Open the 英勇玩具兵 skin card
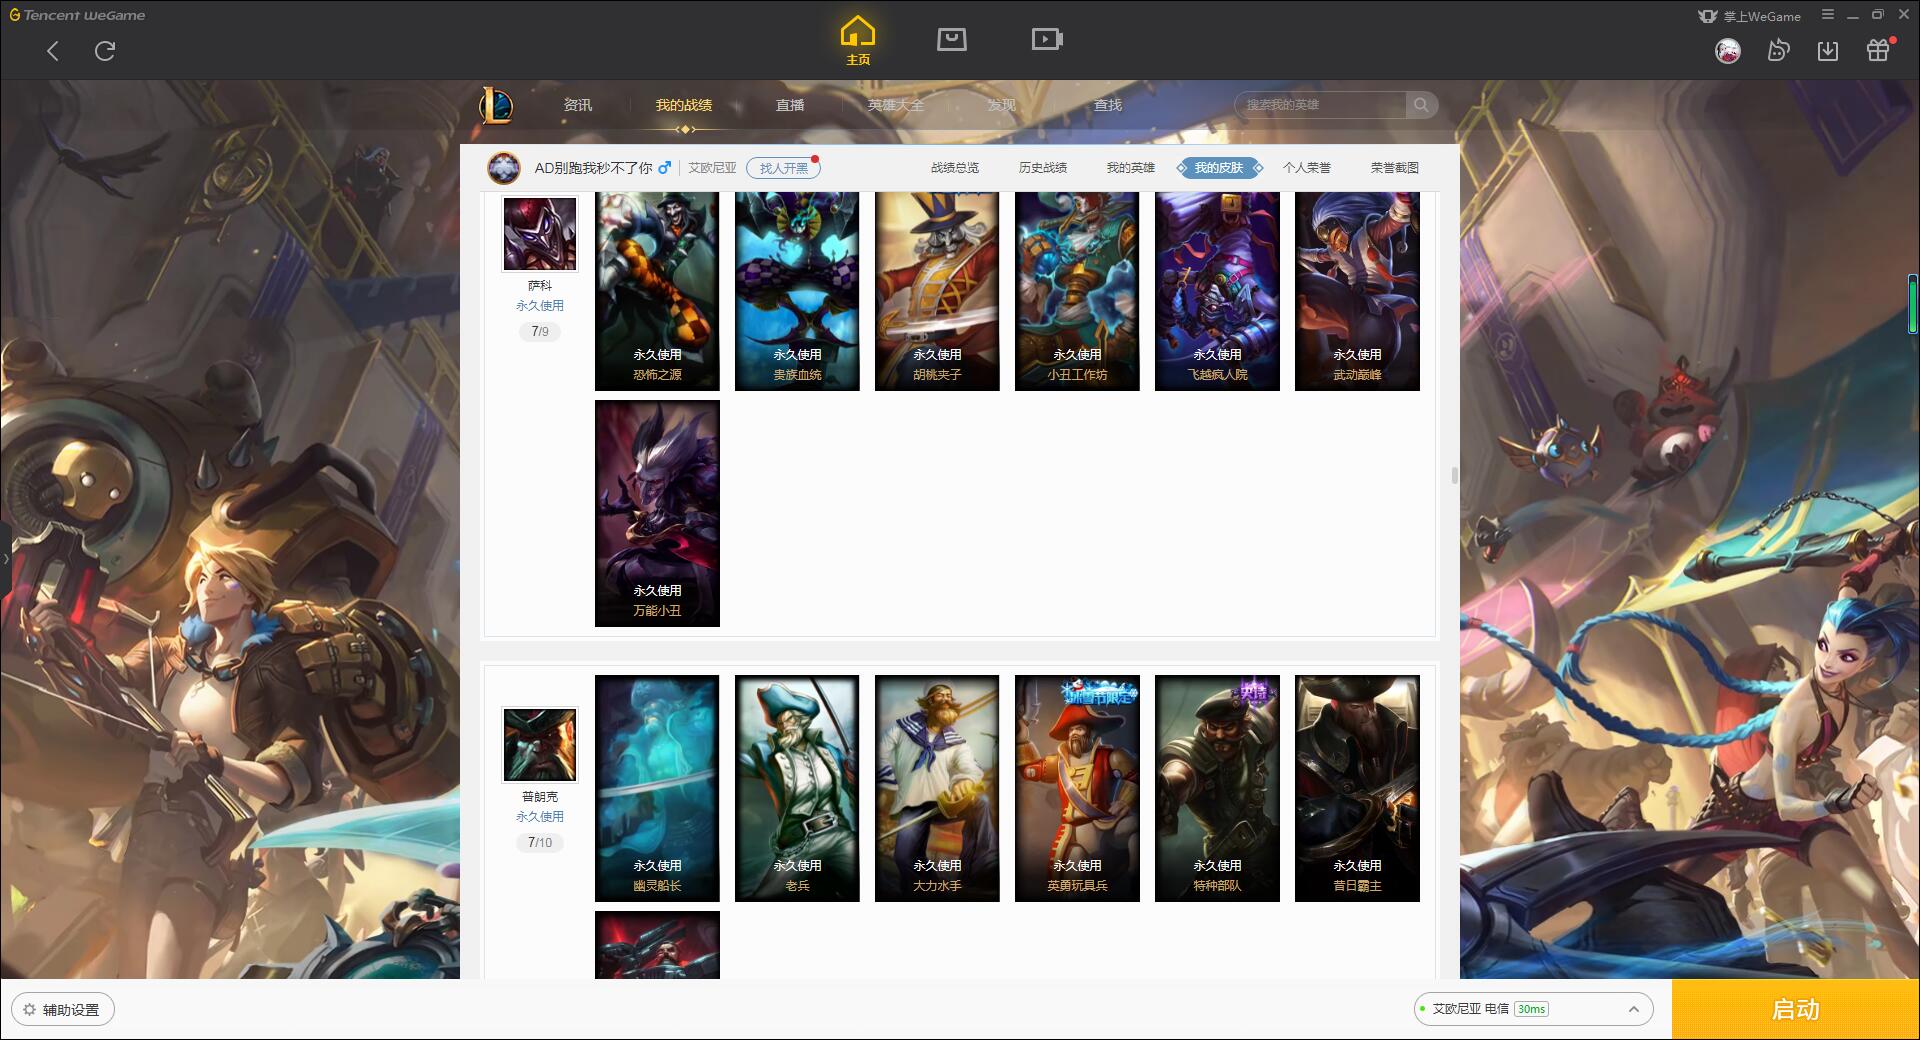 1077,788
